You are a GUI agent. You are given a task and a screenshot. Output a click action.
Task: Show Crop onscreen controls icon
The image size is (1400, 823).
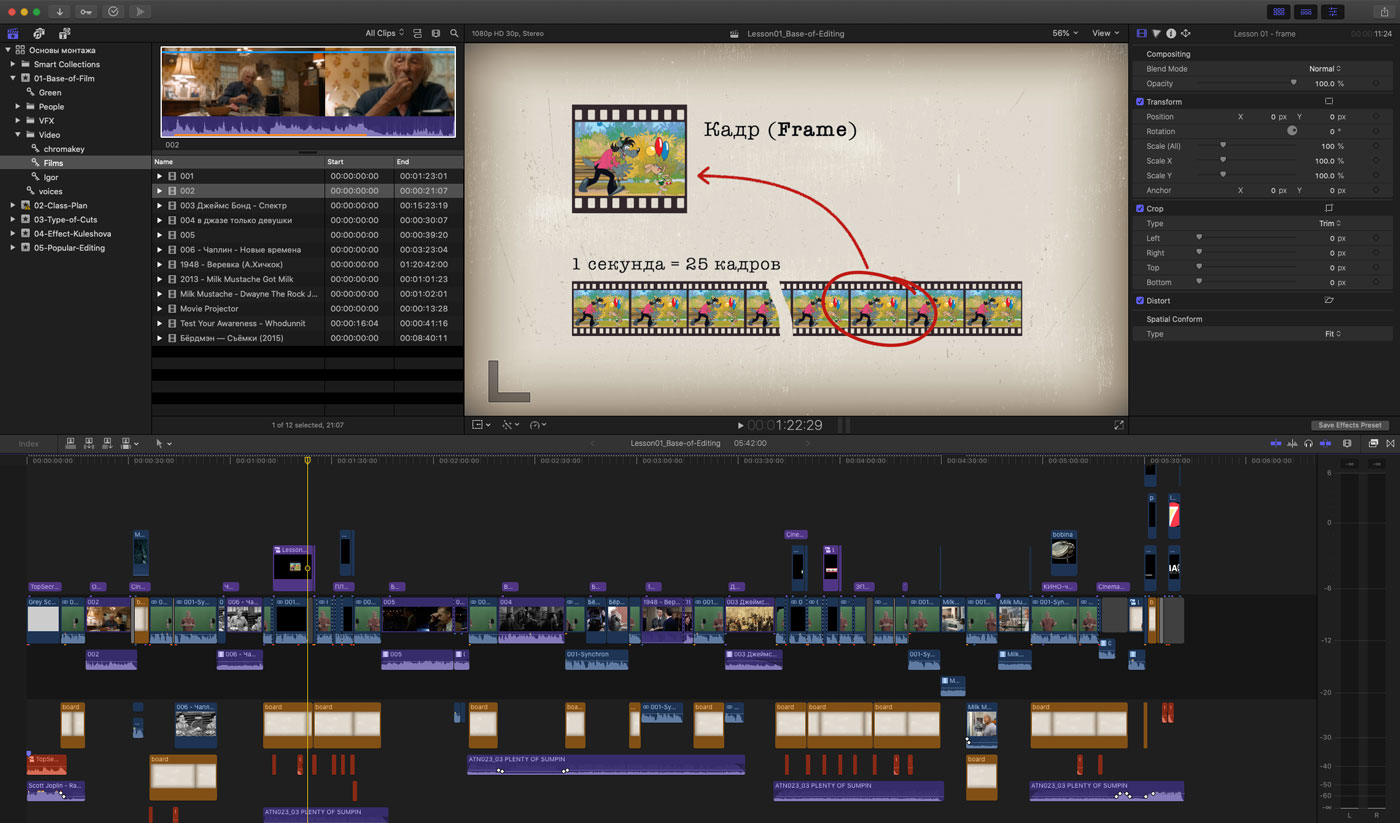coord(1329,208)
